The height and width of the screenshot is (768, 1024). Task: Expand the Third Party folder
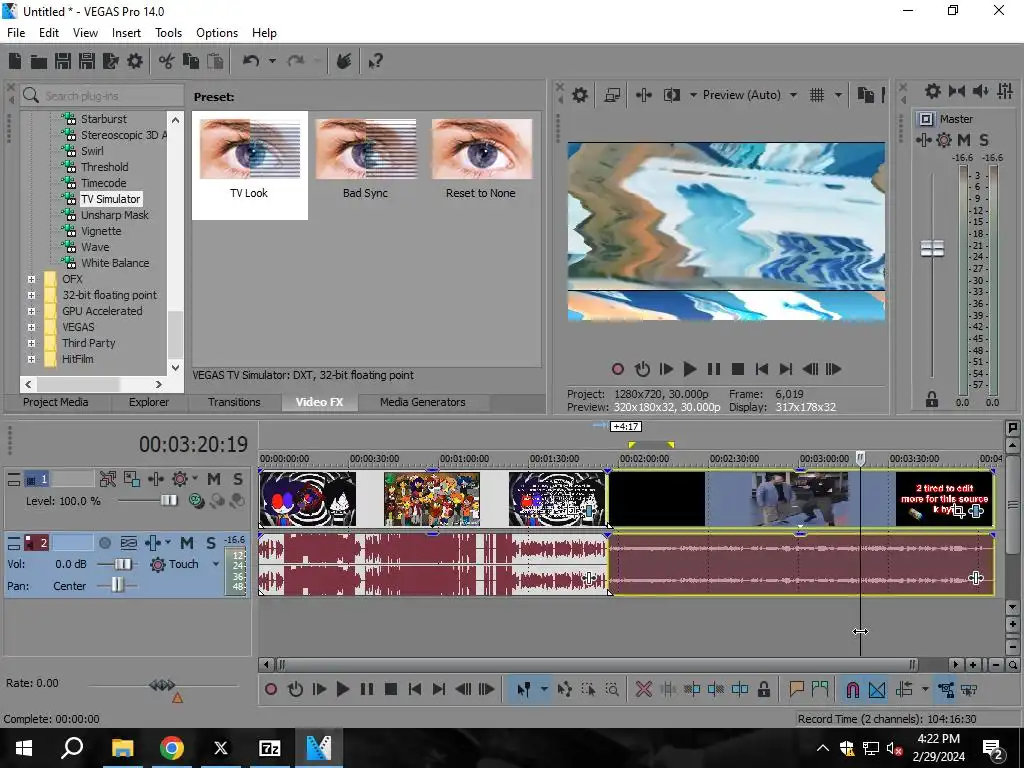tap(31, 343)
